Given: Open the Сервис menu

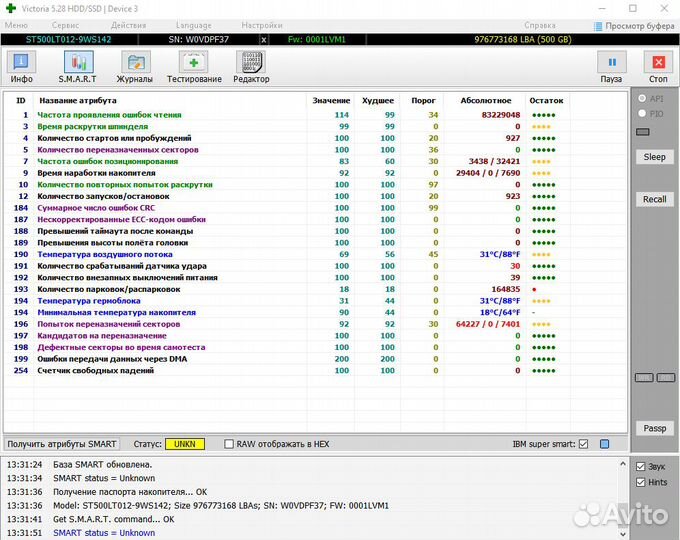Looking at the screenshot, I should (66, 24).
